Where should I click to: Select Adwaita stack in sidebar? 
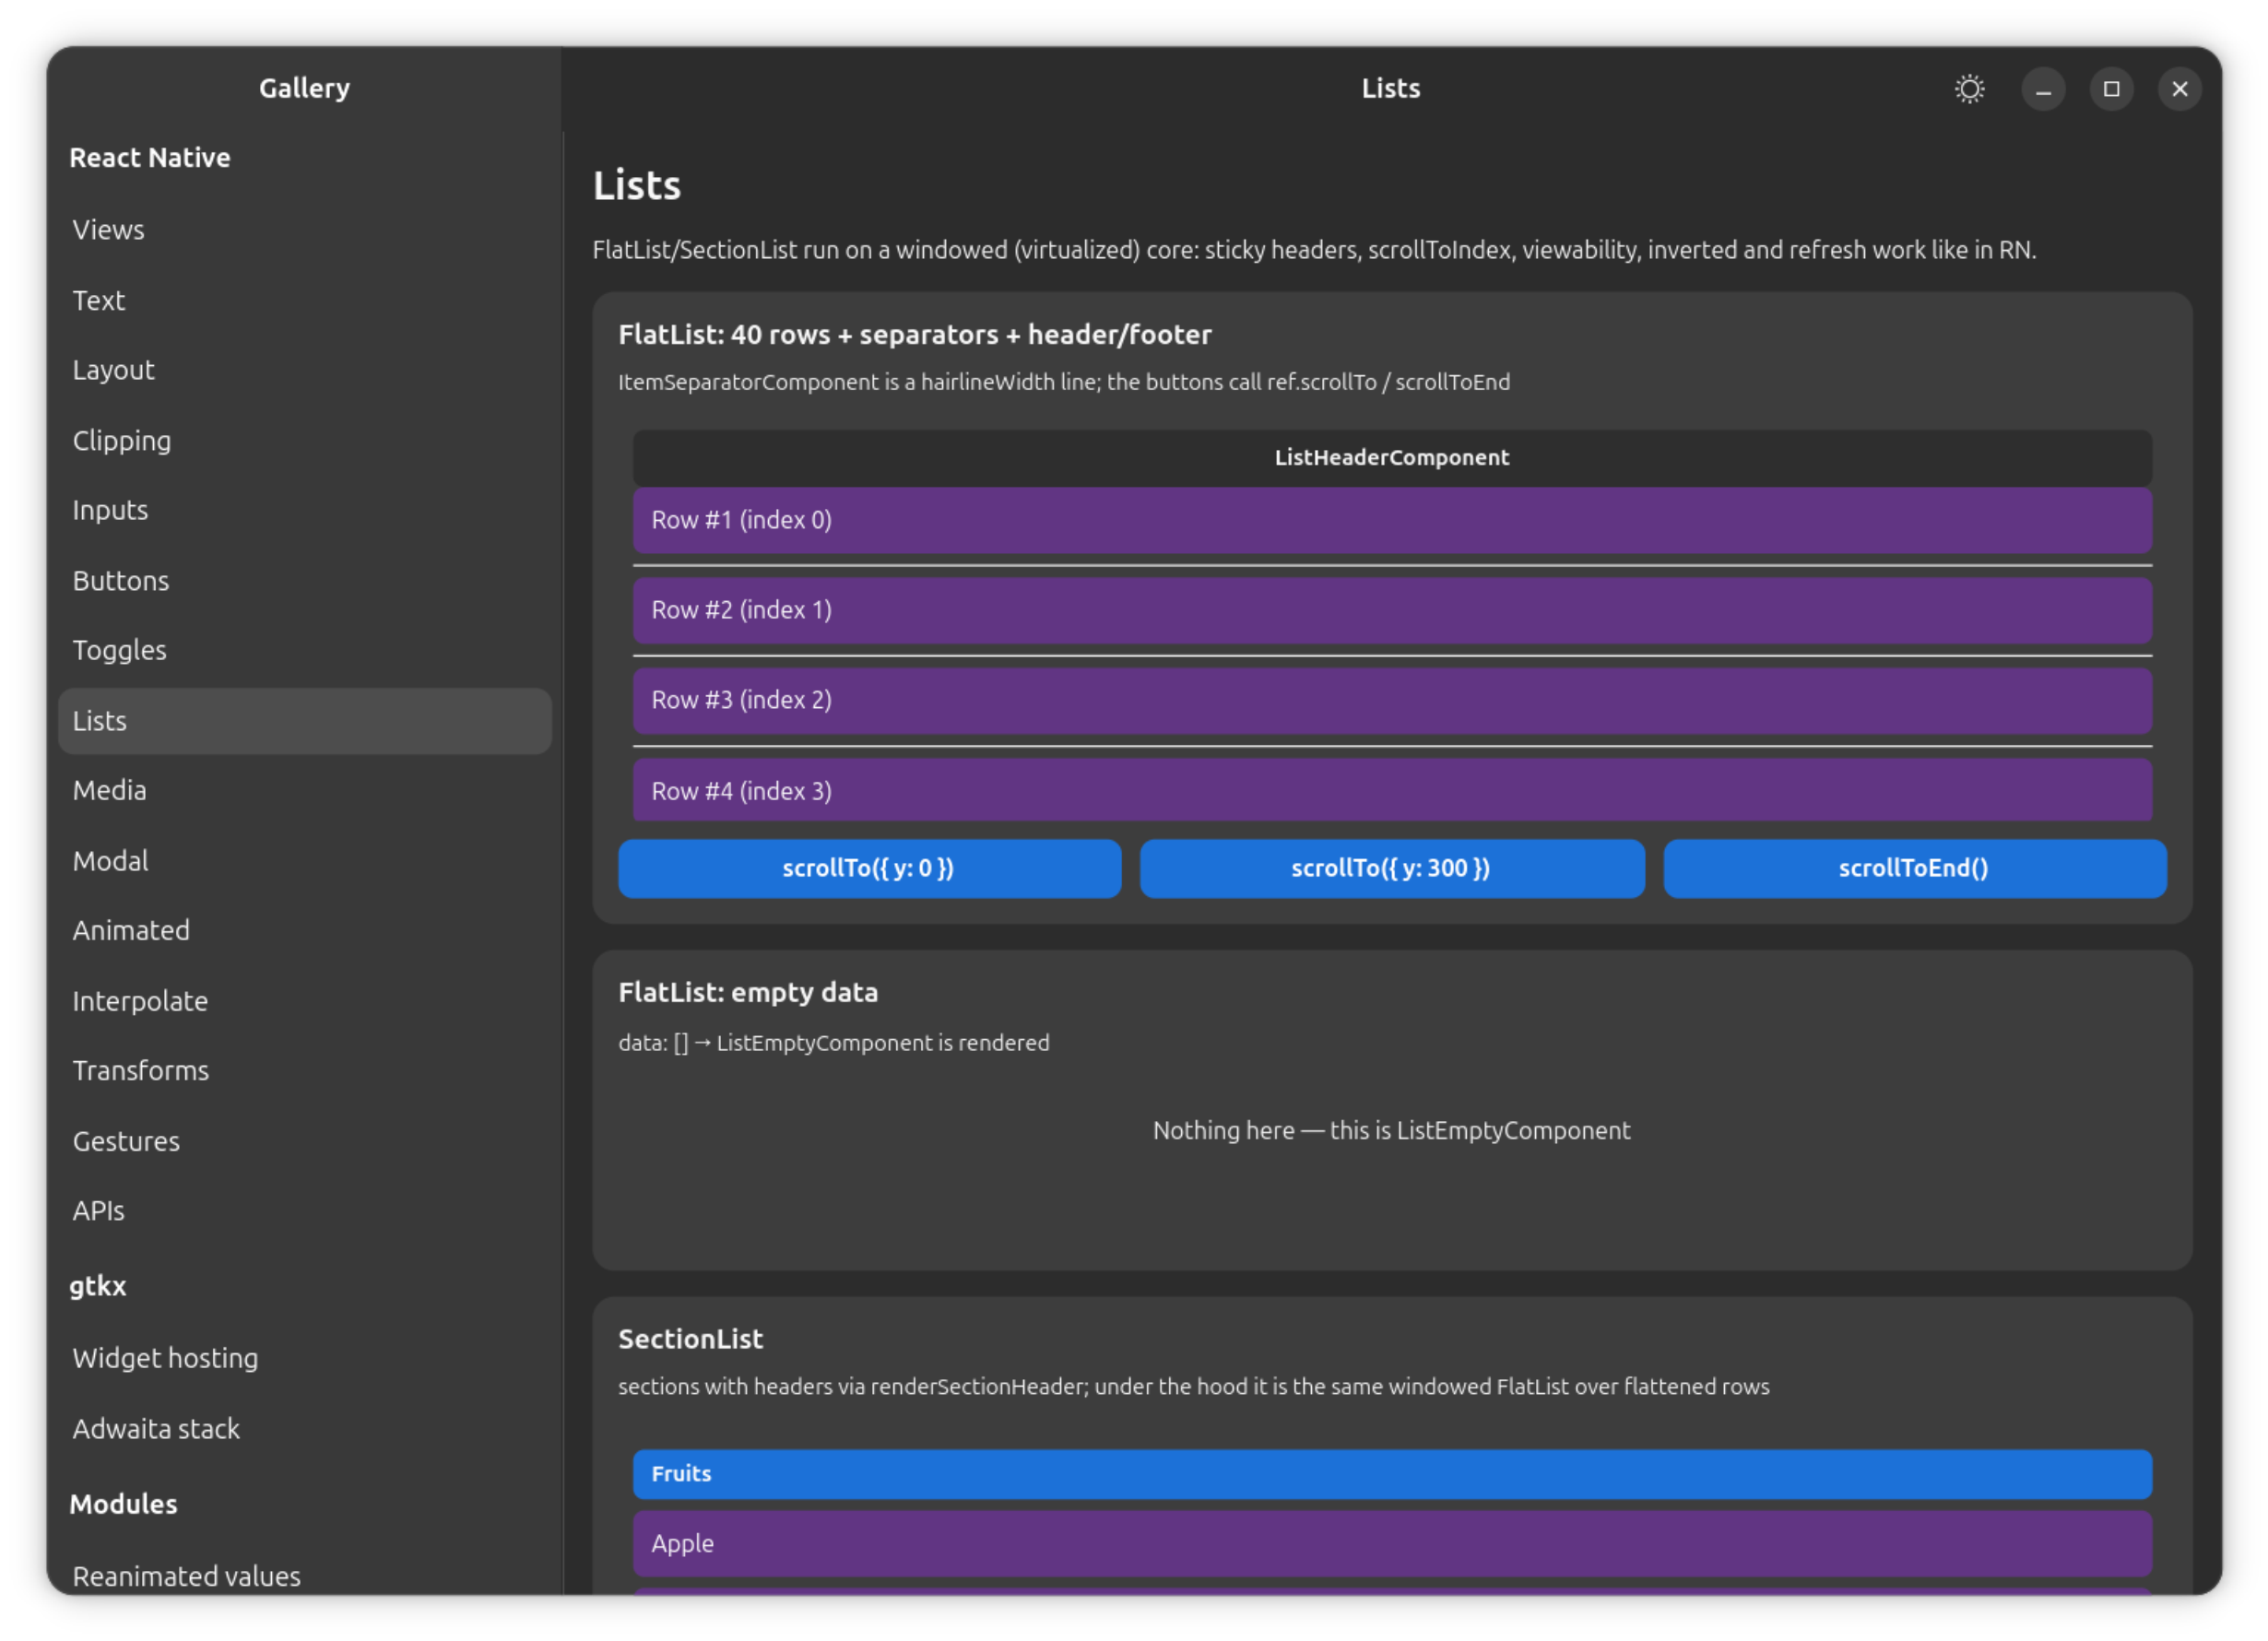(x=305, y=1428)
